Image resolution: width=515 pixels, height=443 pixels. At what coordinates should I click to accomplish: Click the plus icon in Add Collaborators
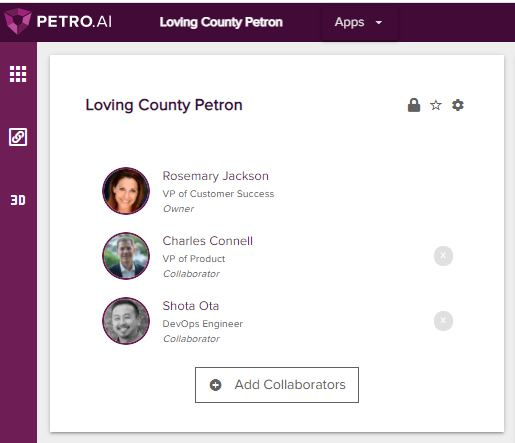[x=215, y=385]
